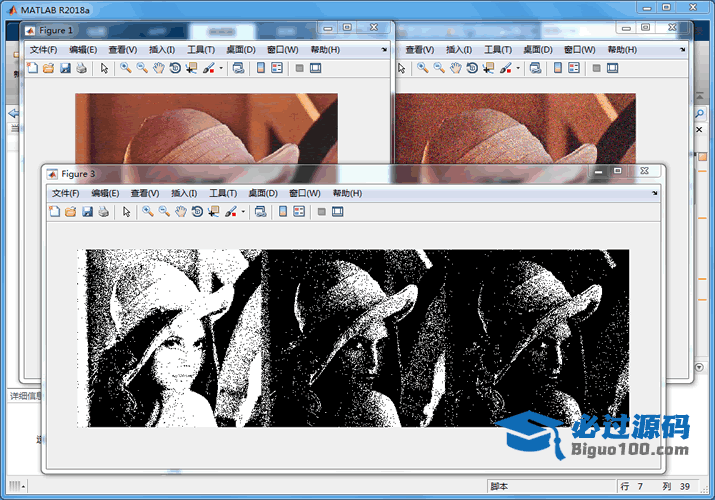The width and height of the screenshot is (715, 500).
Task: Click binary Lena image in Figure 3
Action: coord(353,338)
